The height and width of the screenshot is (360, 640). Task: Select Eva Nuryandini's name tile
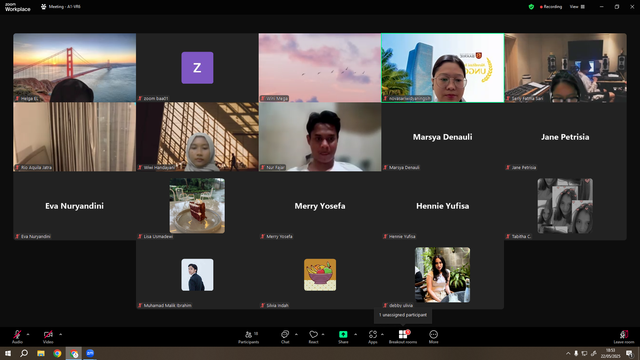pos(75,206)
